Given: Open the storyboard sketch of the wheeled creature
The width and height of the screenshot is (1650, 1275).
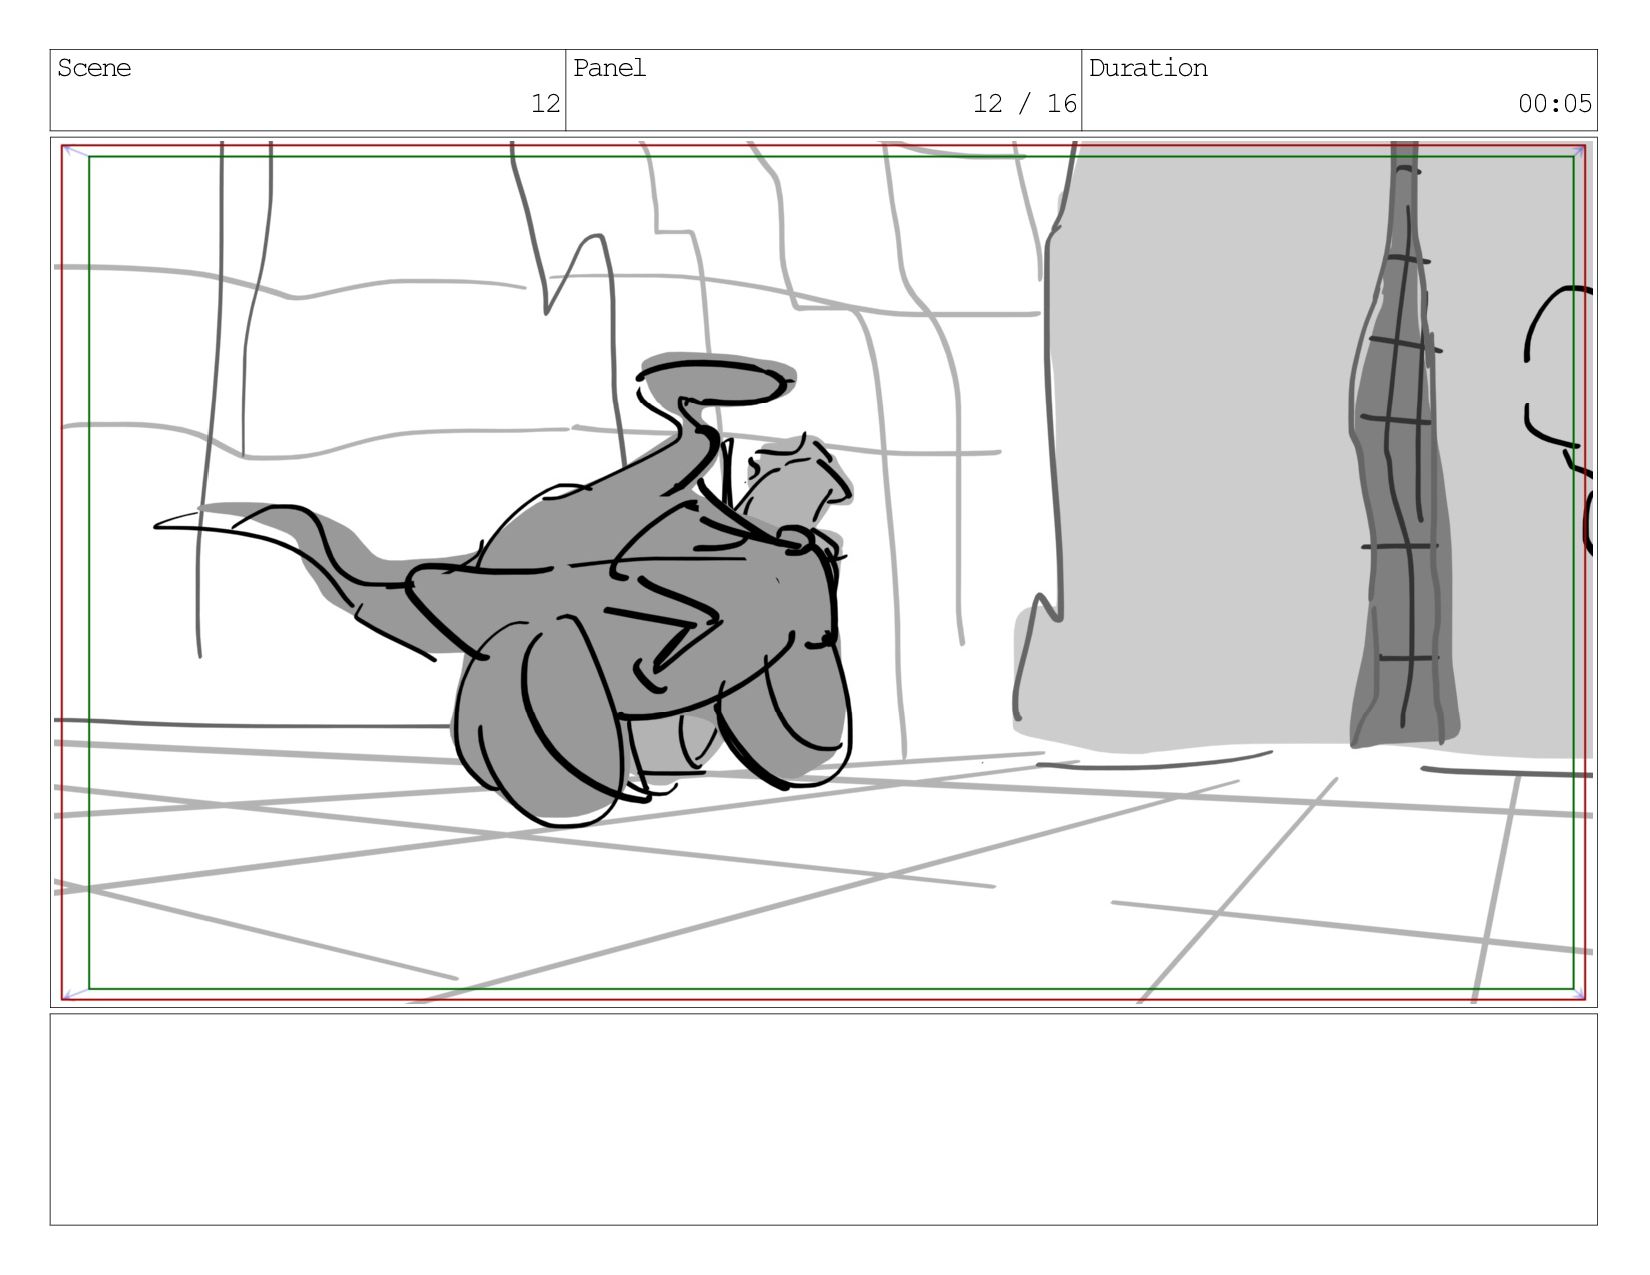Looking at the screenshot, I should click(824, 572).
